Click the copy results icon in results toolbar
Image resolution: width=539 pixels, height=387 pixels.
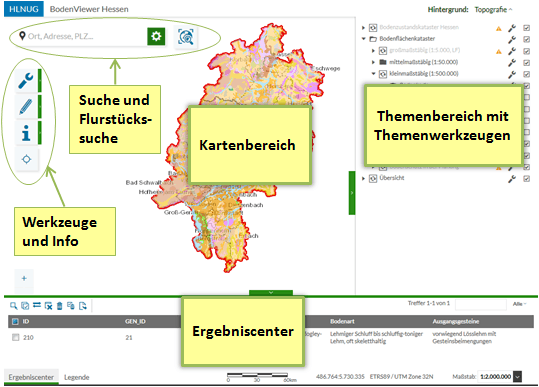pos(71,306)
